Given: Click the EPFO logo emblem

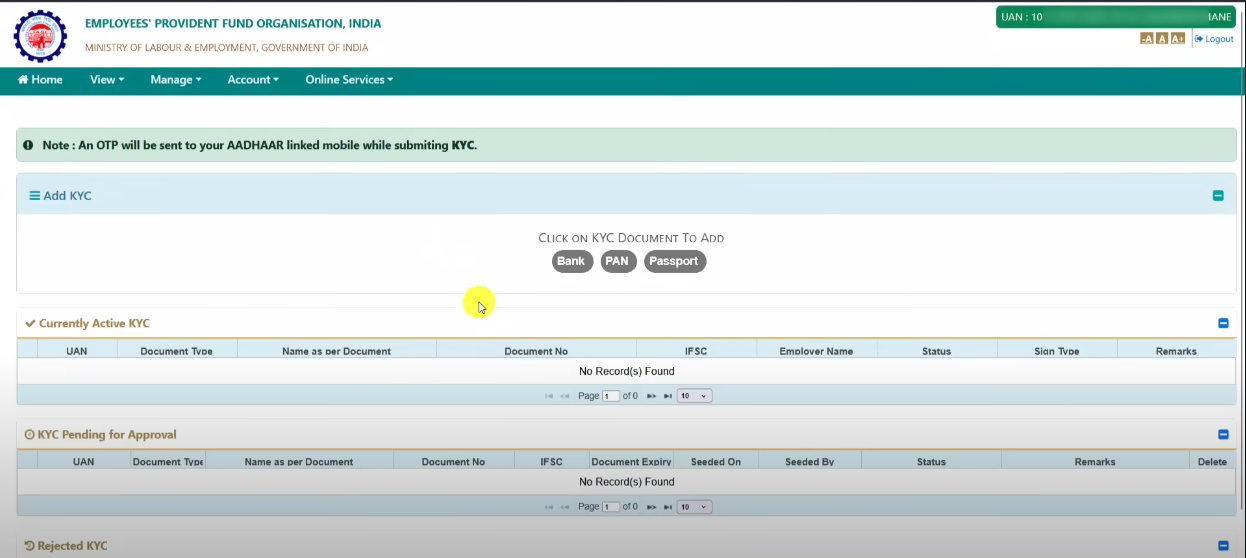Looking at the screenshot, I should [39, 36].
